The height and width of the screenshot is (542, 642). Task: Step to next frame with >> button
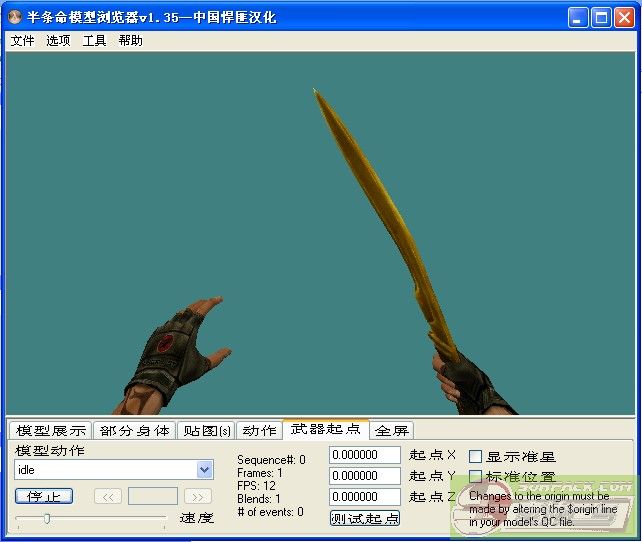(198, 496)
